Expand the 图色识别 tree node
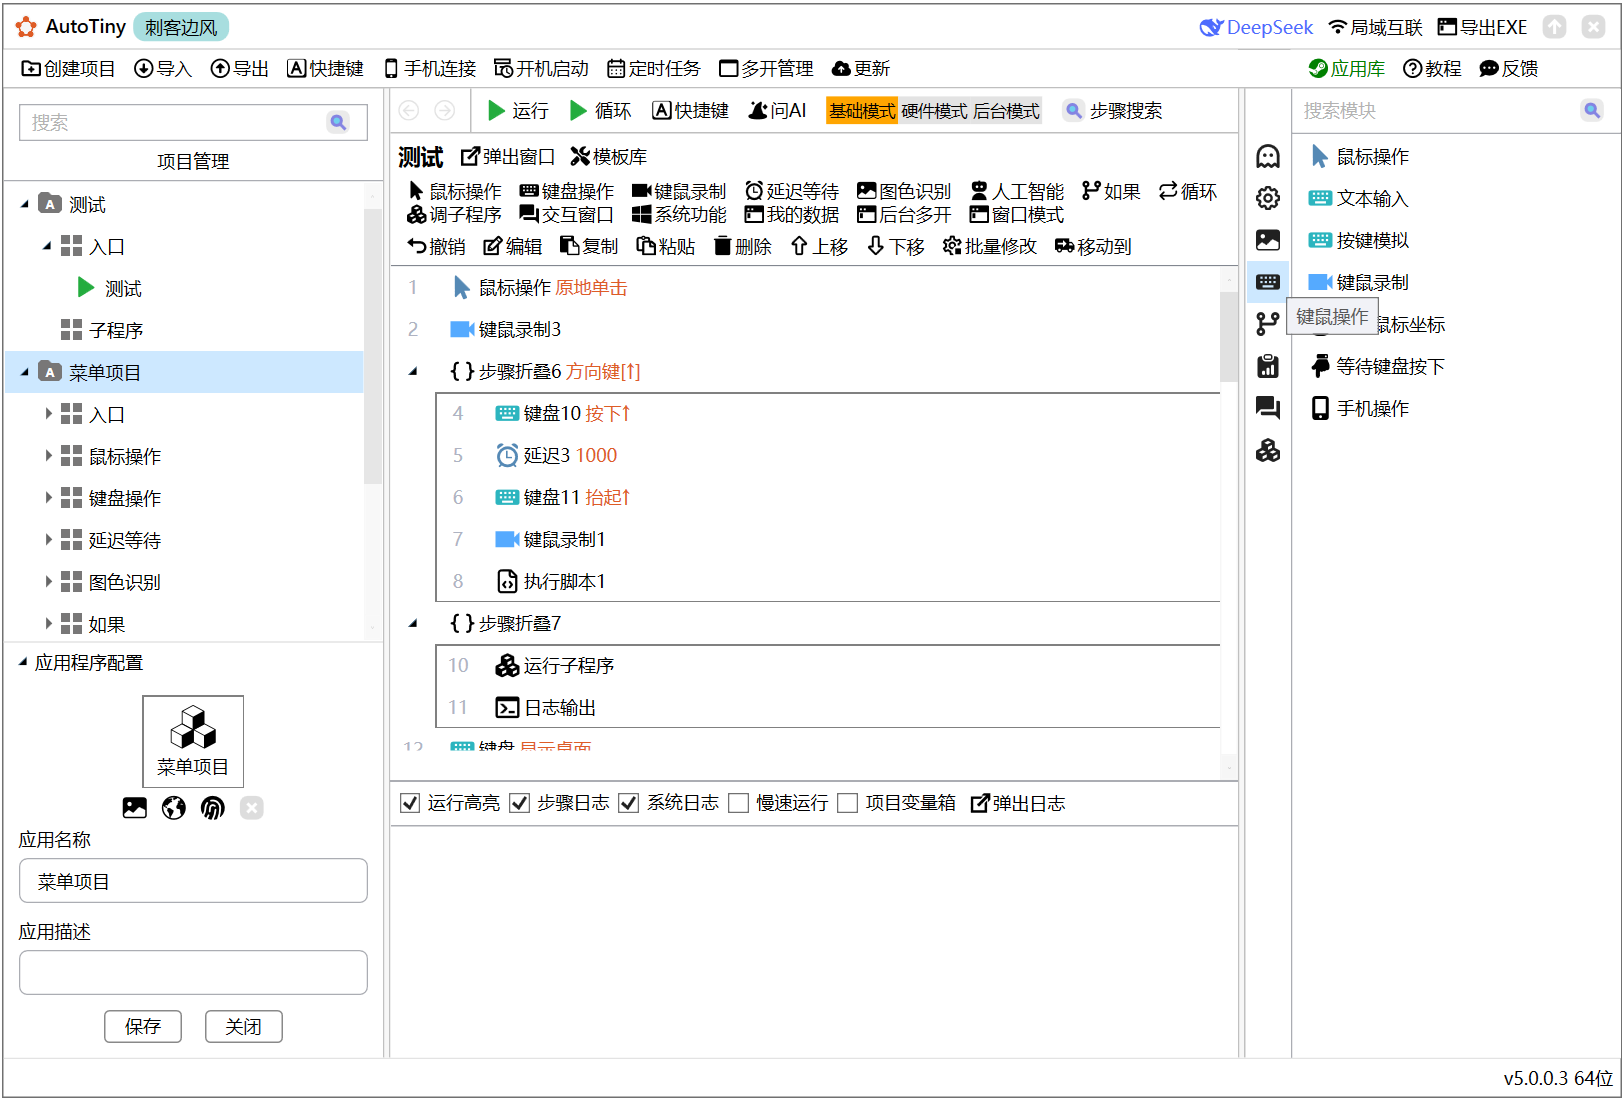The height and width of the screenshot is (1100, 1624). tap(48, 582)
